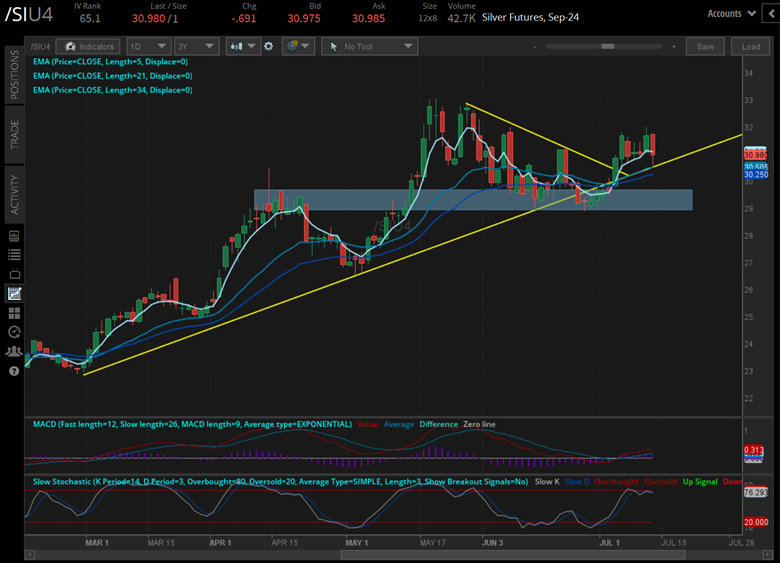Expand the 1D aggregation dropdown
Image resolution: width=780 pixels, height=563 pixels.
(x=149, y=46)
